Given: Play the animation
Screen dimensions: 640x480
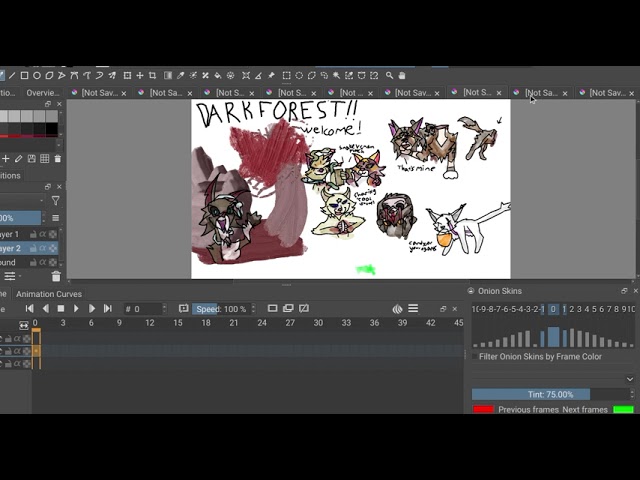Looking at the screenshot, I should pyautogui.click(x=76, y=309).
